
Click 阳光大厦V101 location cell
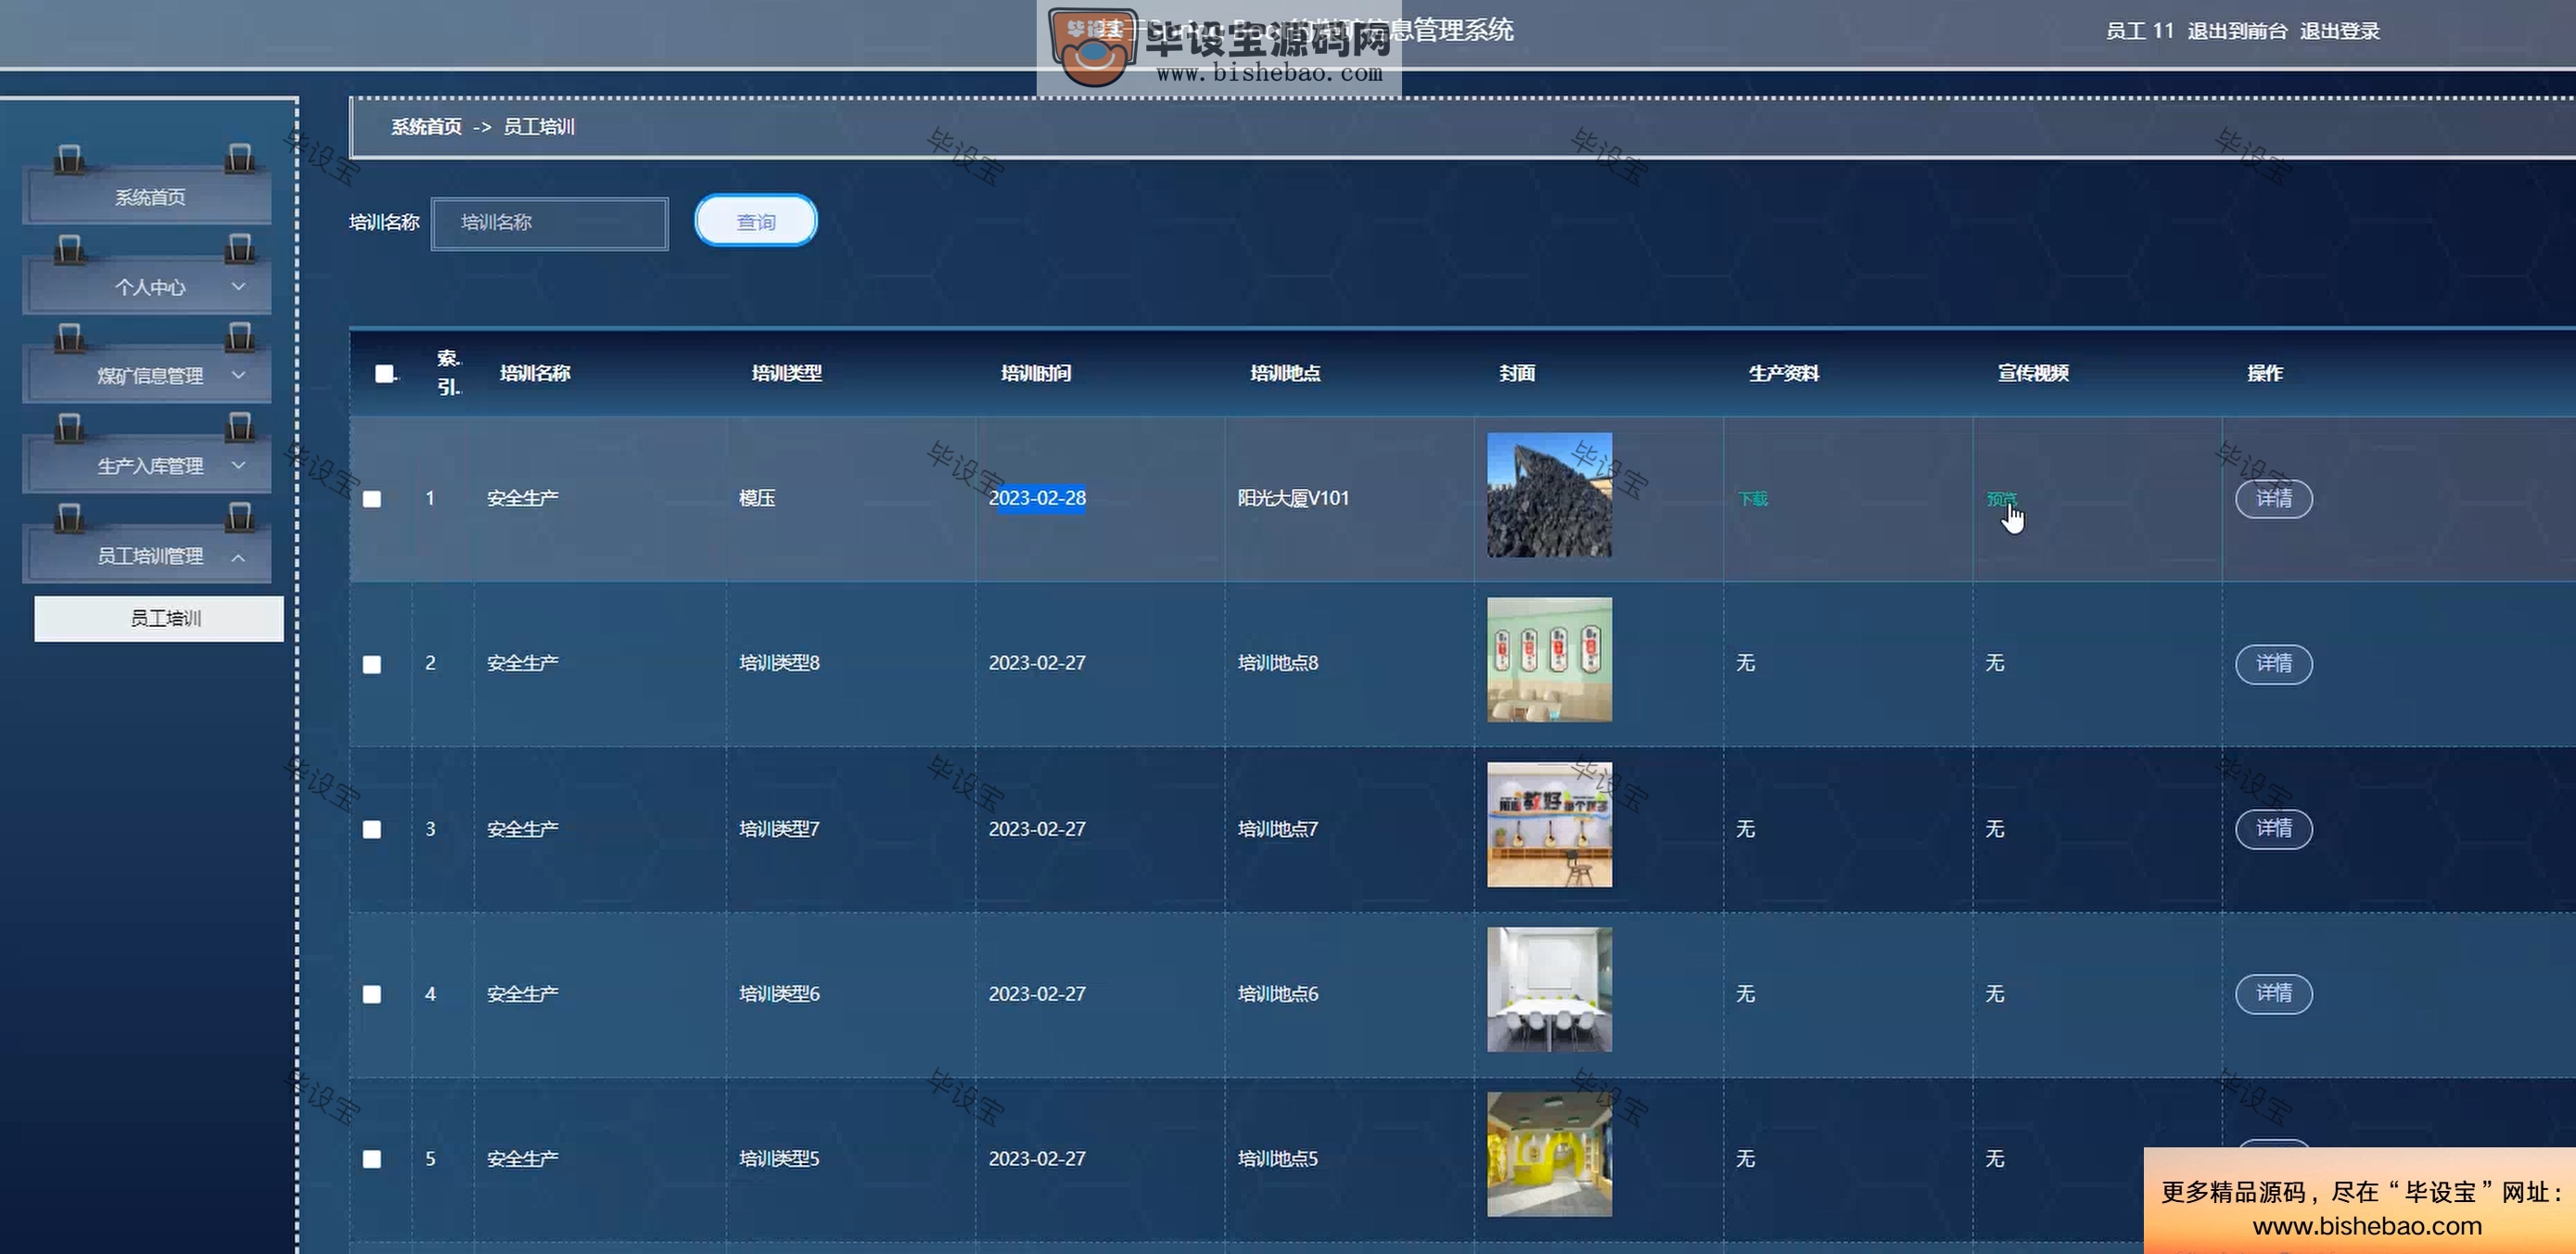1293,498
